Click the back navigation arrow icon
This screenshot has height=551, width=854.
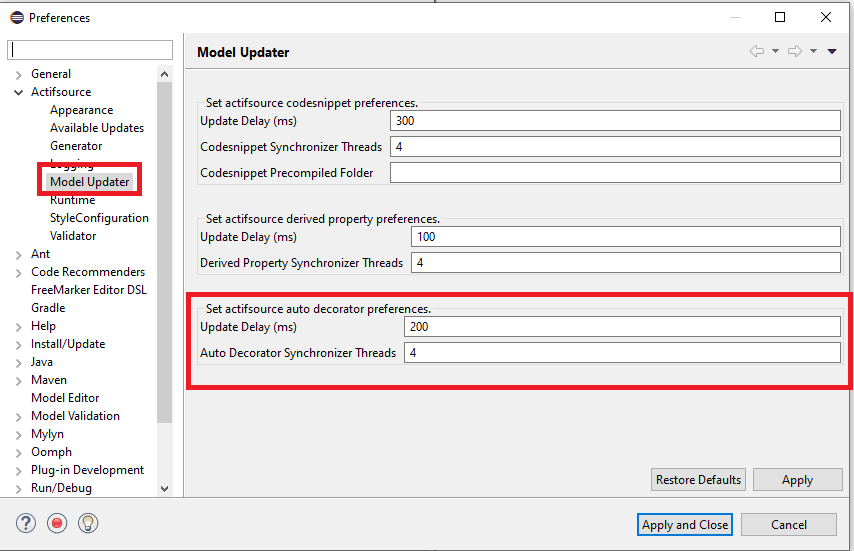(757, 52)
